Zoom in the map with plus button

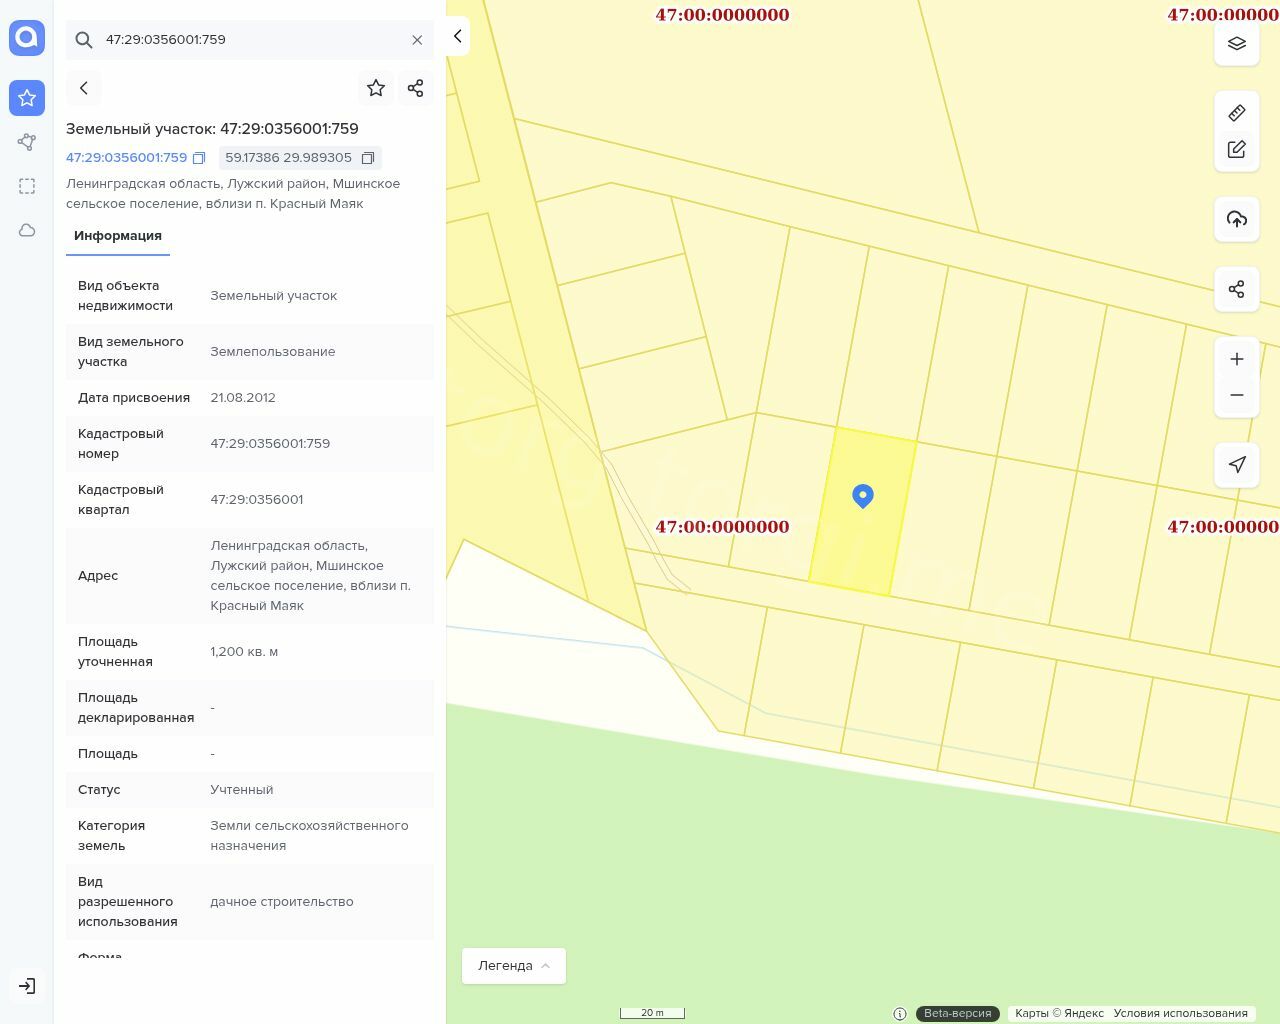[x=1236, y=359]
